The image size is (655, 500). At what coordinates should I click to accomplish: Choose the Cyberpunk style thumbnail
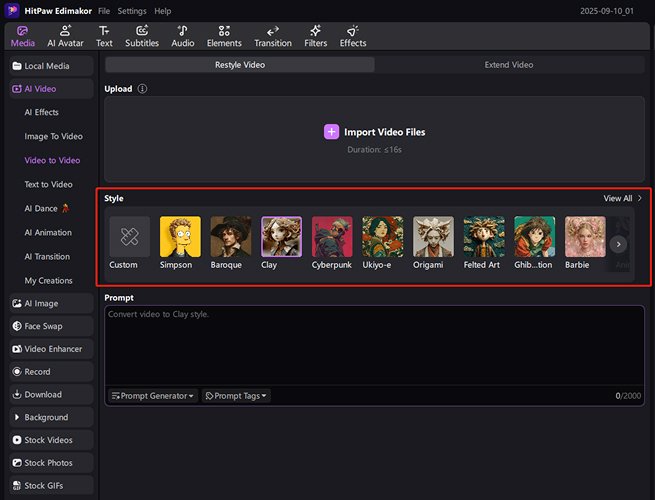pos(332,236)
